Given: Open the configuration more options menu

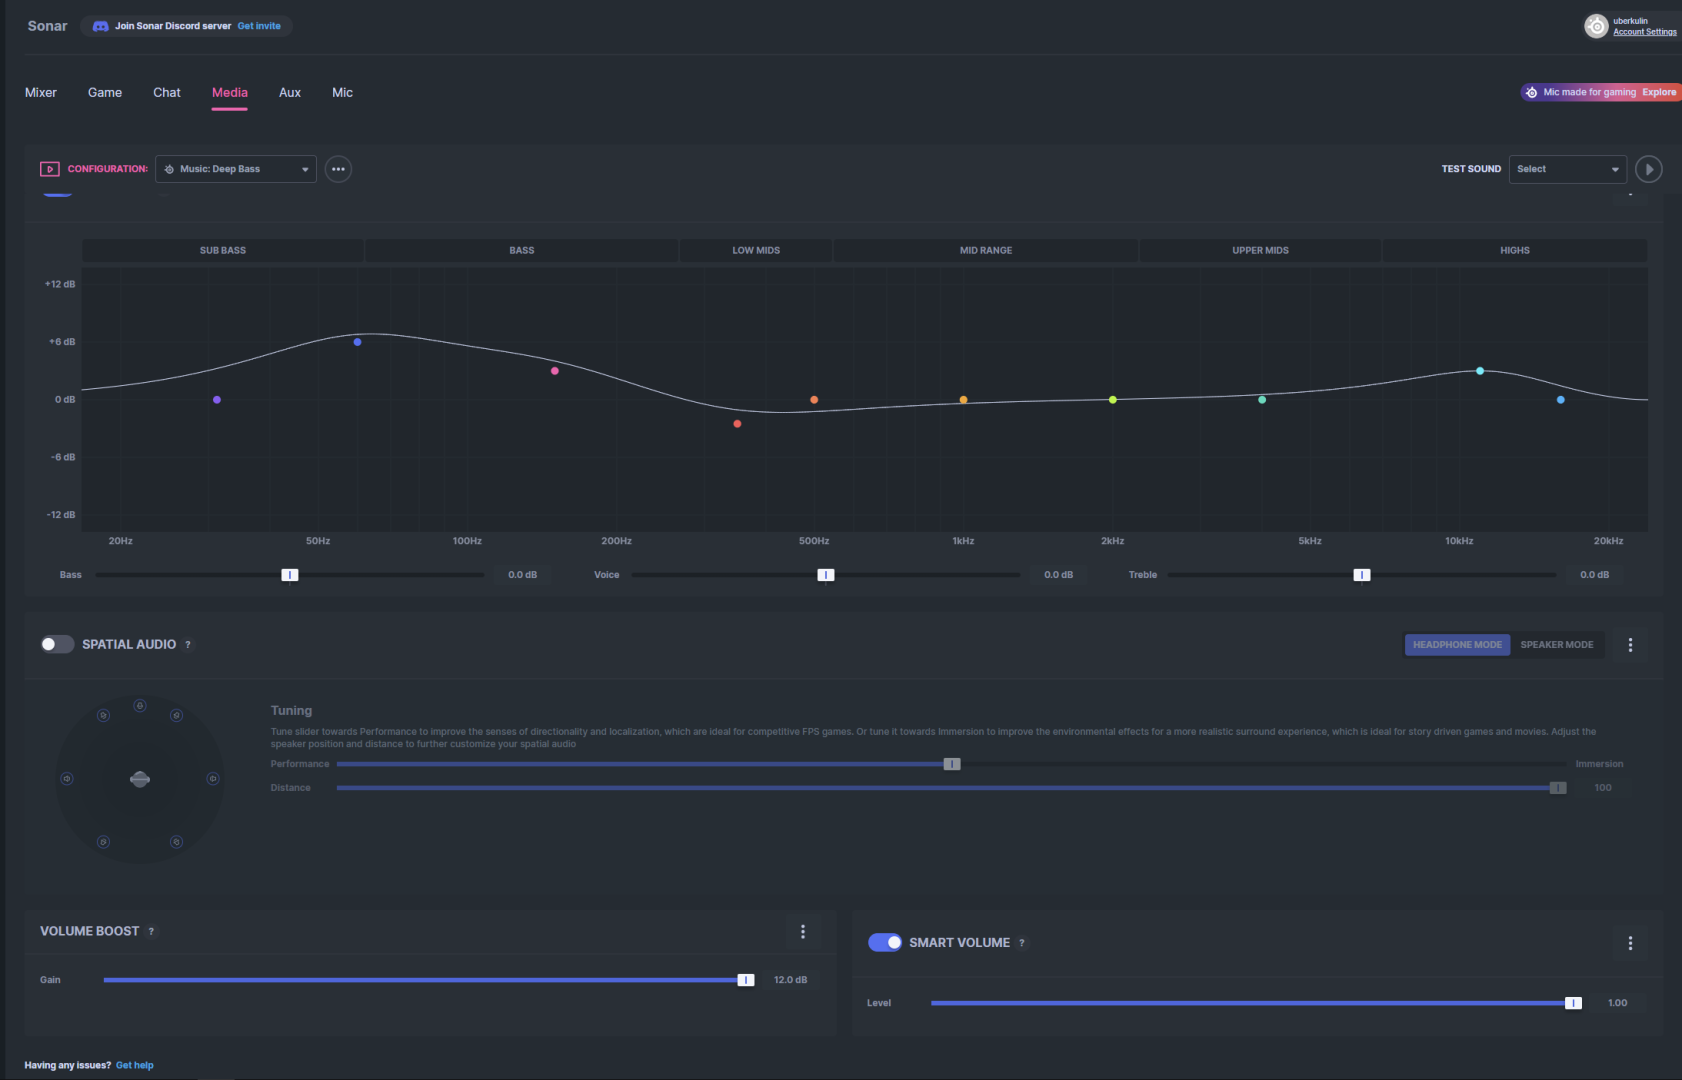Looking at the screenshot, I should click(x=338, y=169).
